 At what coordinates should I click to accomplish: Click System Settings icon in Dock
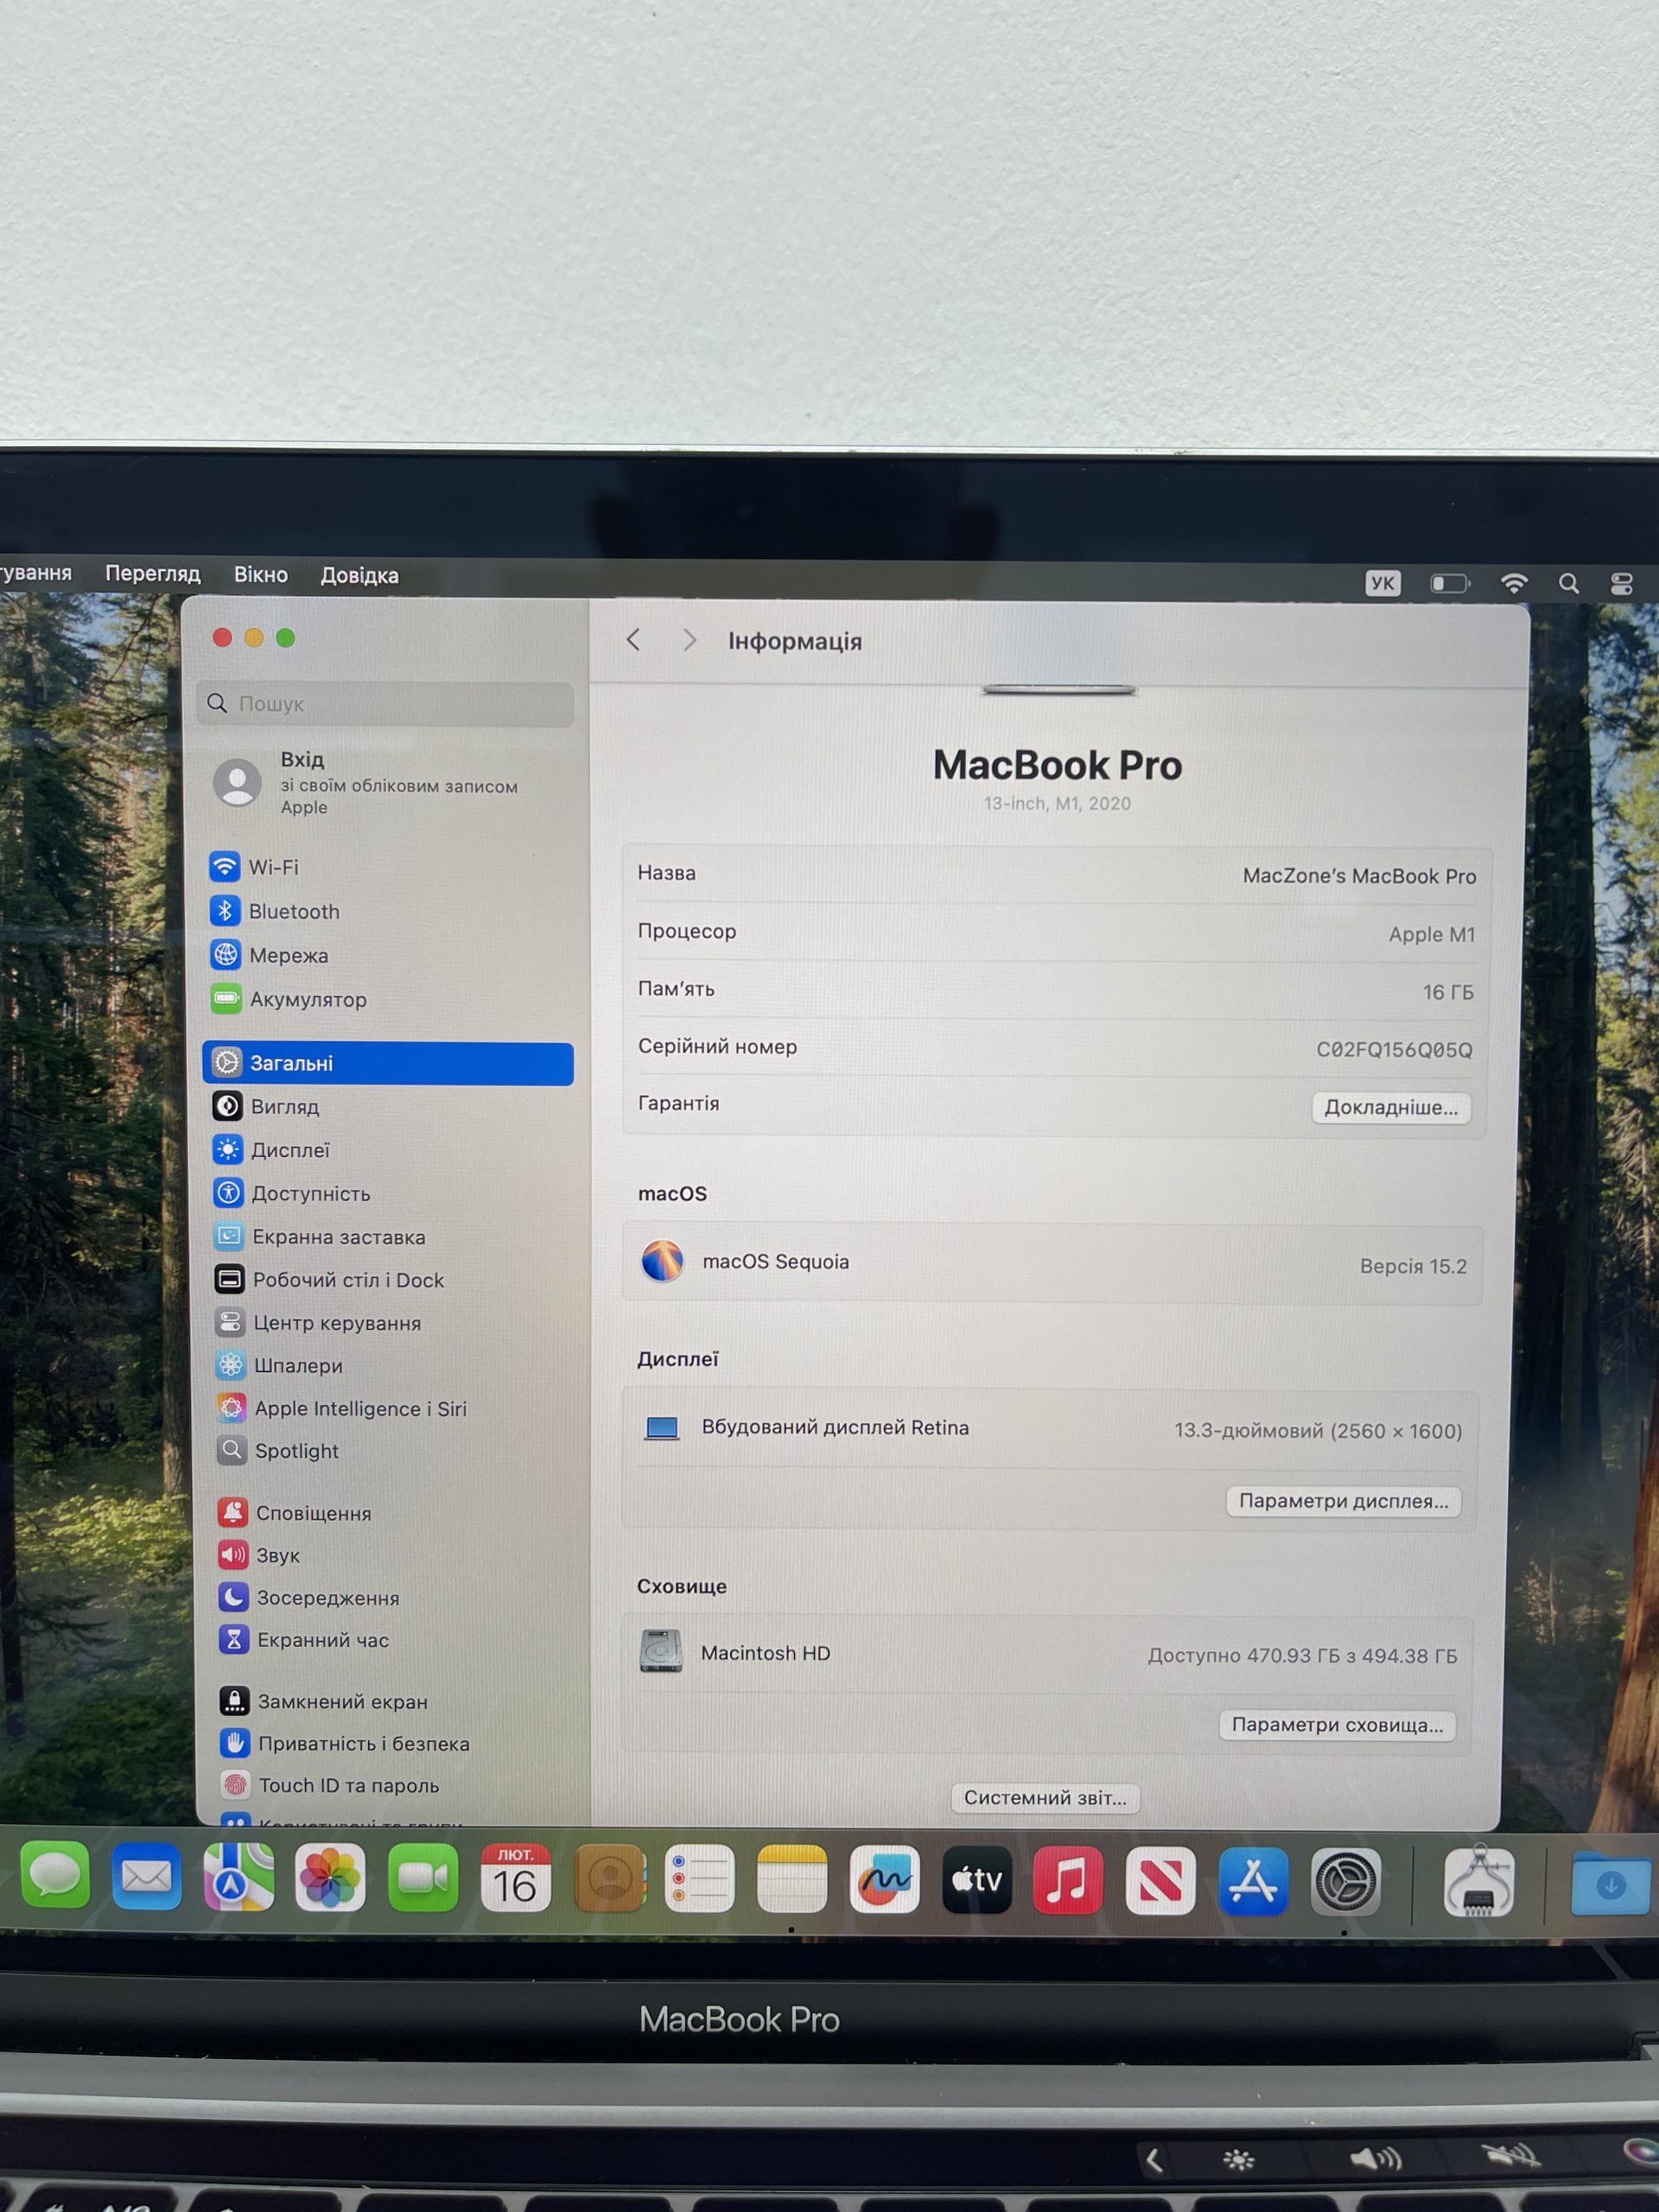[1346, 1883]
